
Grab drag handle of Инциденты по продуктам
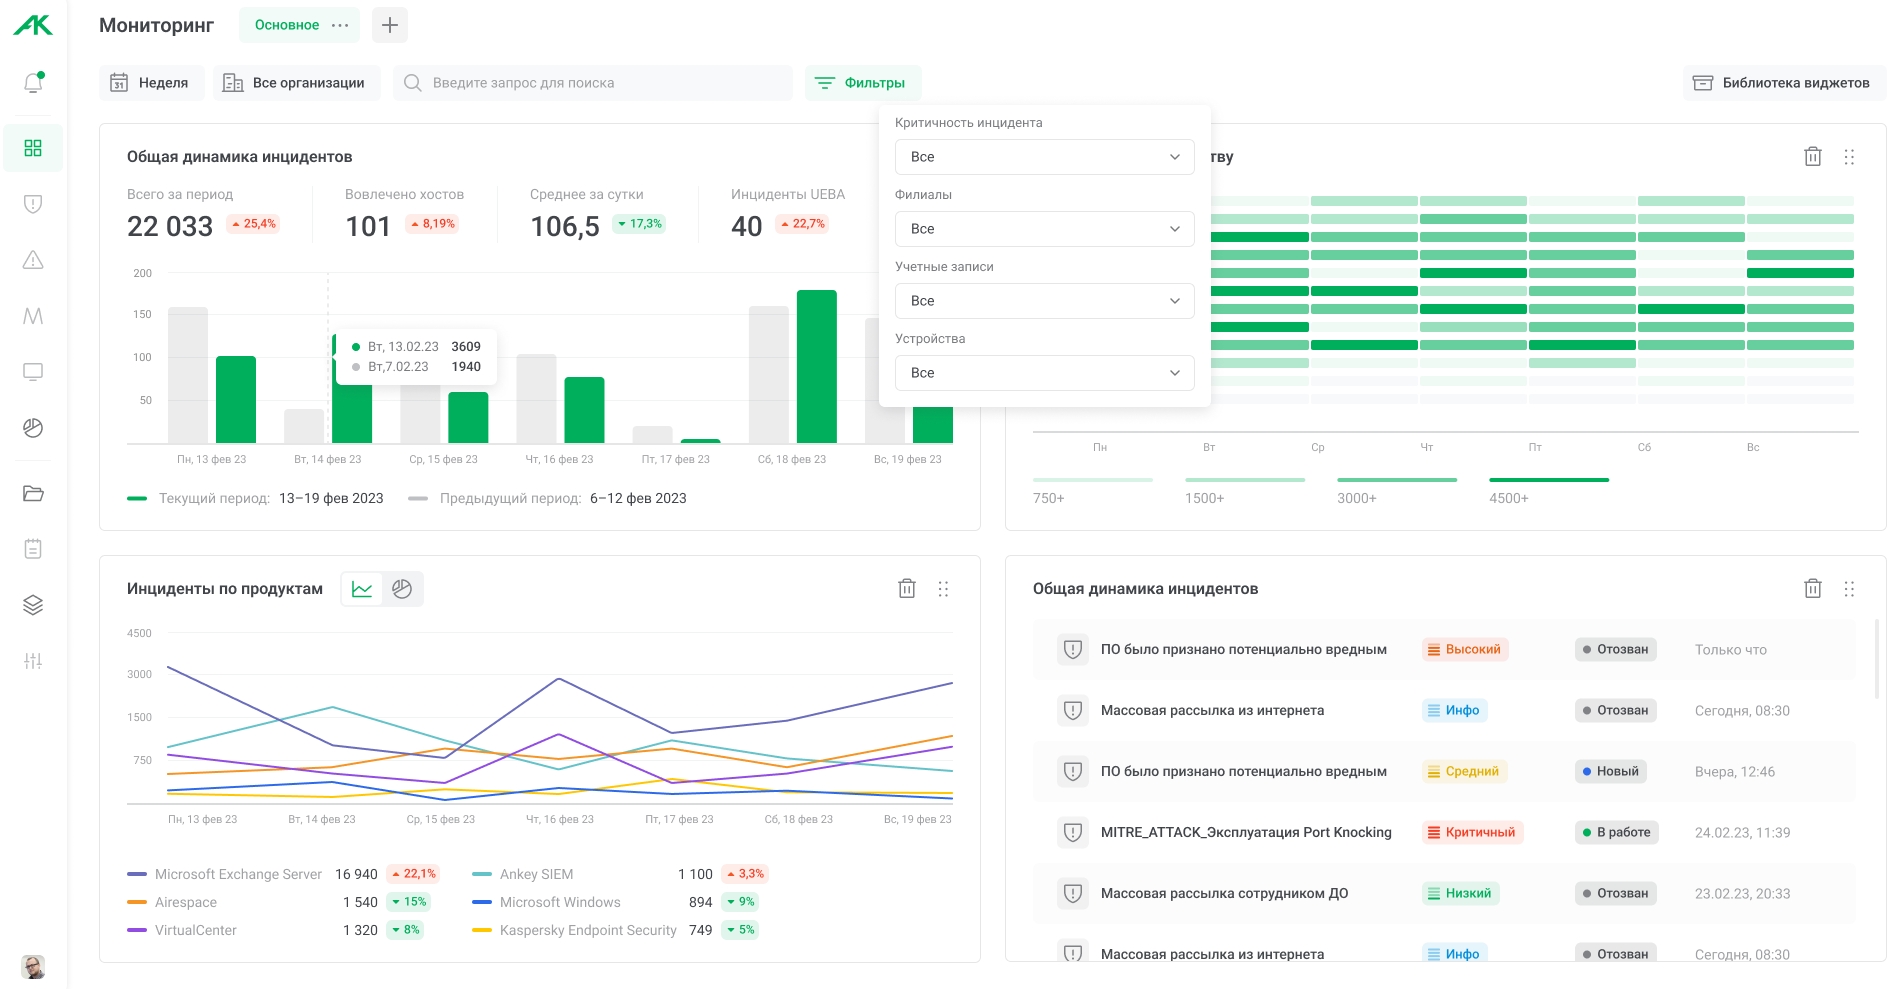tap(943, 589)
